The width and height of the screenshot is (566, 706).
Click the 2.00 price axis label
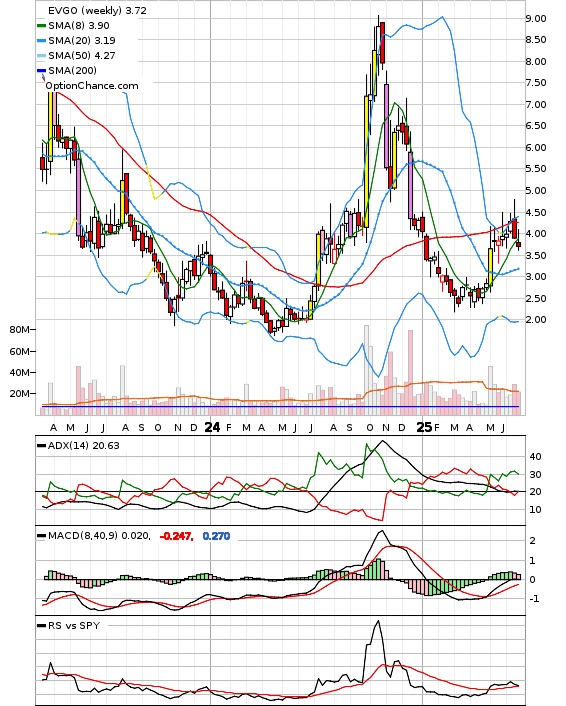coord(536,320)
